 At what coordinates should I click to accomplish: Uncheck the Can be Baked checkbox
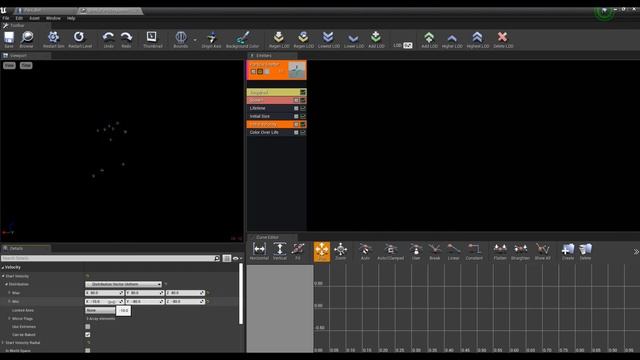pos(88,335)
